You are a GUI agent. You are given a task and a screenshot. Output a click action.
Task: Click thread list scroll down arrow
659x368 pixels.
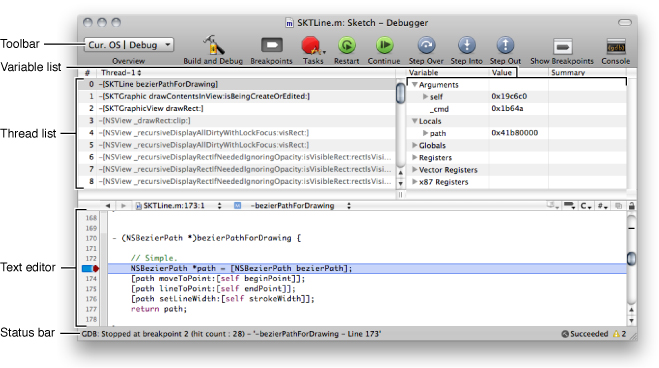click(x=401, y=183)
